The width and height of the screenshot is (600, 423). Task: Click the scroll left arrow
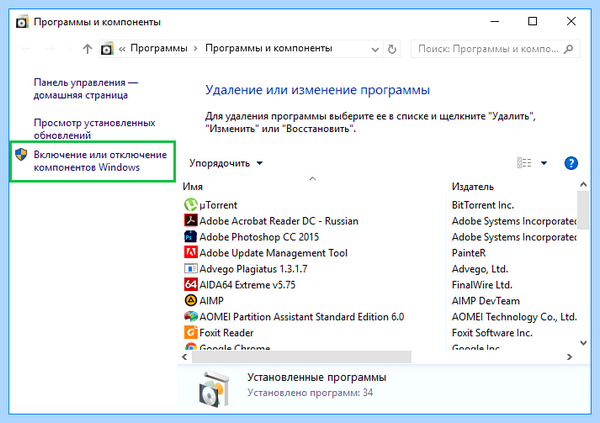(185, 357)
